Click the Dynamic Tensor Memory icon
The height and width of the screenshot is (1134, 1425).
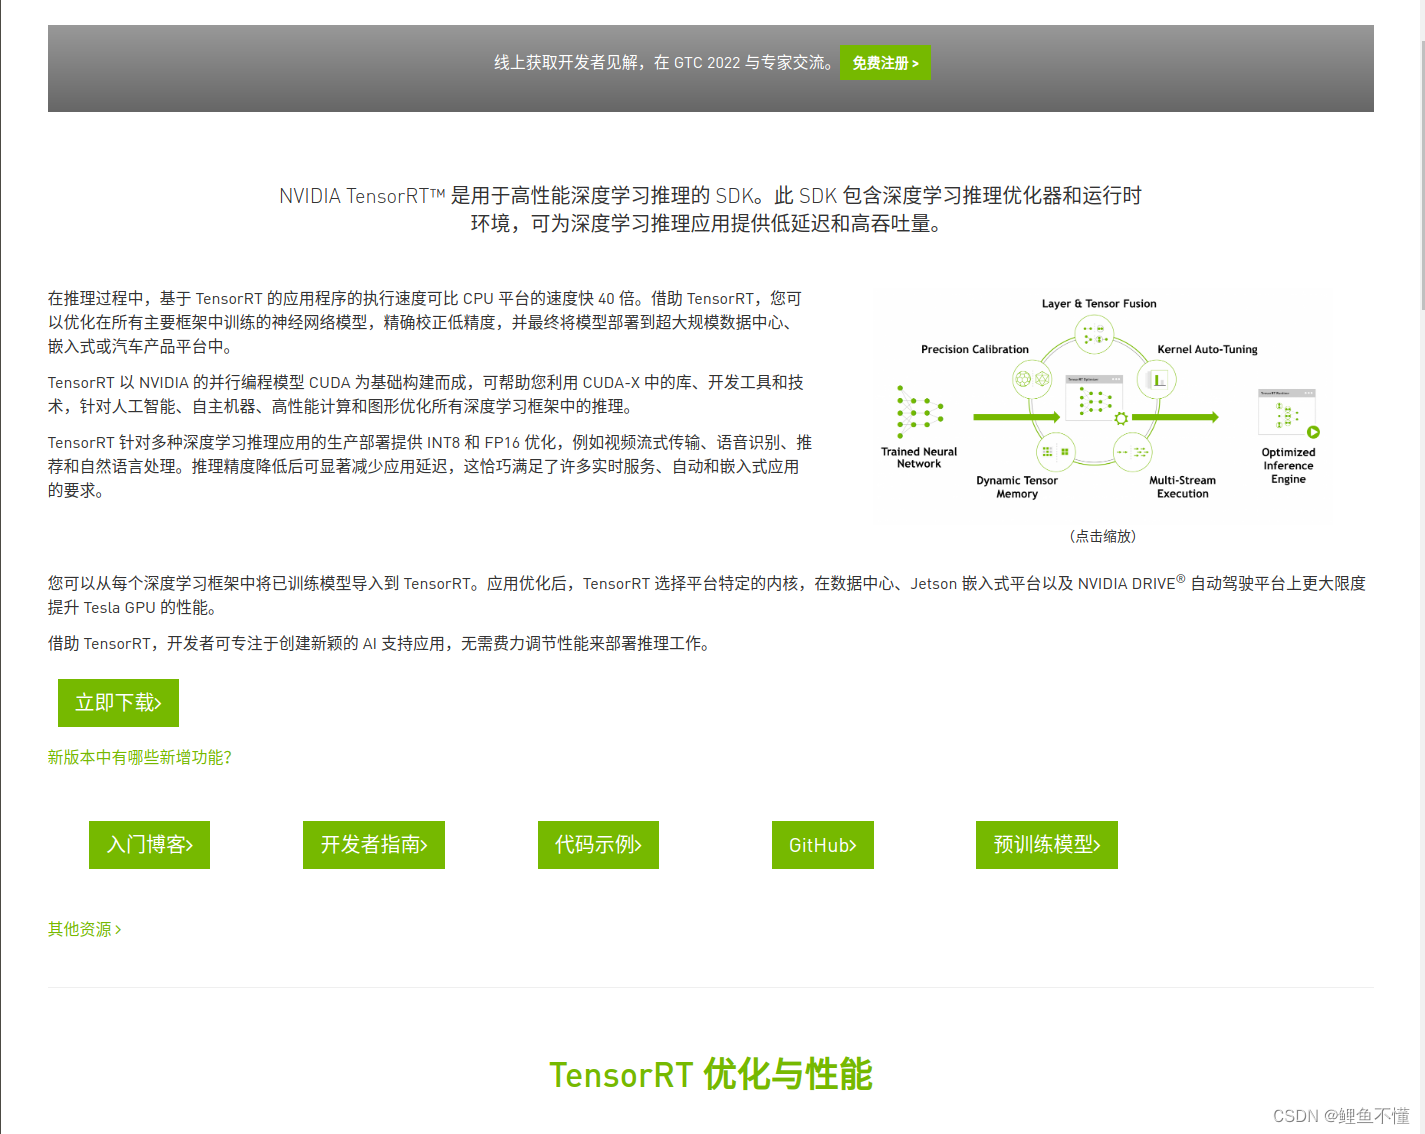[x=1053, y=451]
